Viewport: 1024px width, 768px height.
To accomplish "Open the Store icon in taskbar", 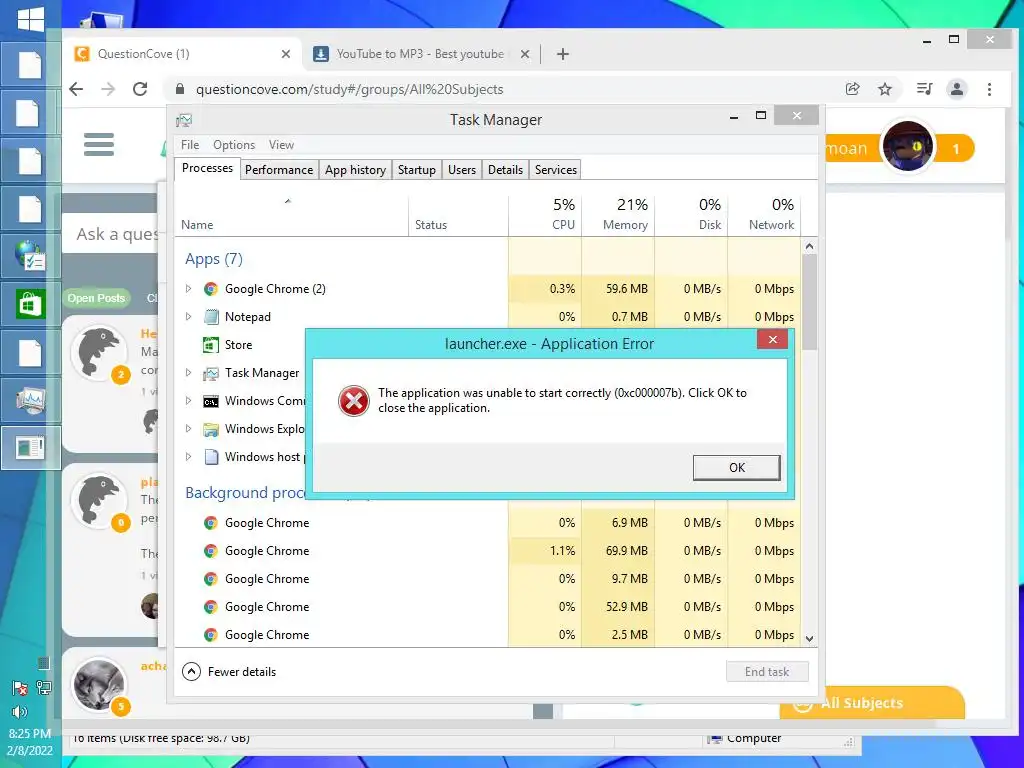I will pos(30,304).
